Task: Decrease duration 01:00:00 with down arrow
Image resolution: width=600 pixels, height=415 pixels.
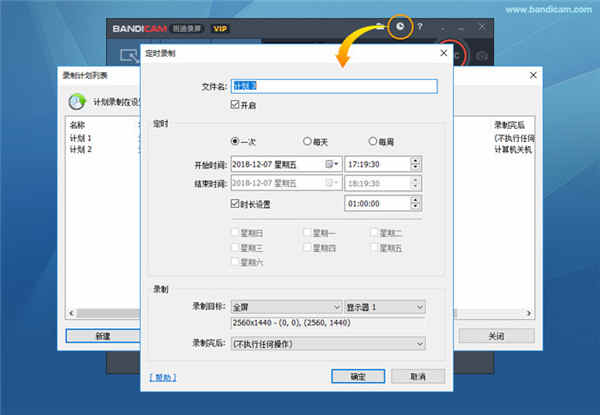Action: 415,207
